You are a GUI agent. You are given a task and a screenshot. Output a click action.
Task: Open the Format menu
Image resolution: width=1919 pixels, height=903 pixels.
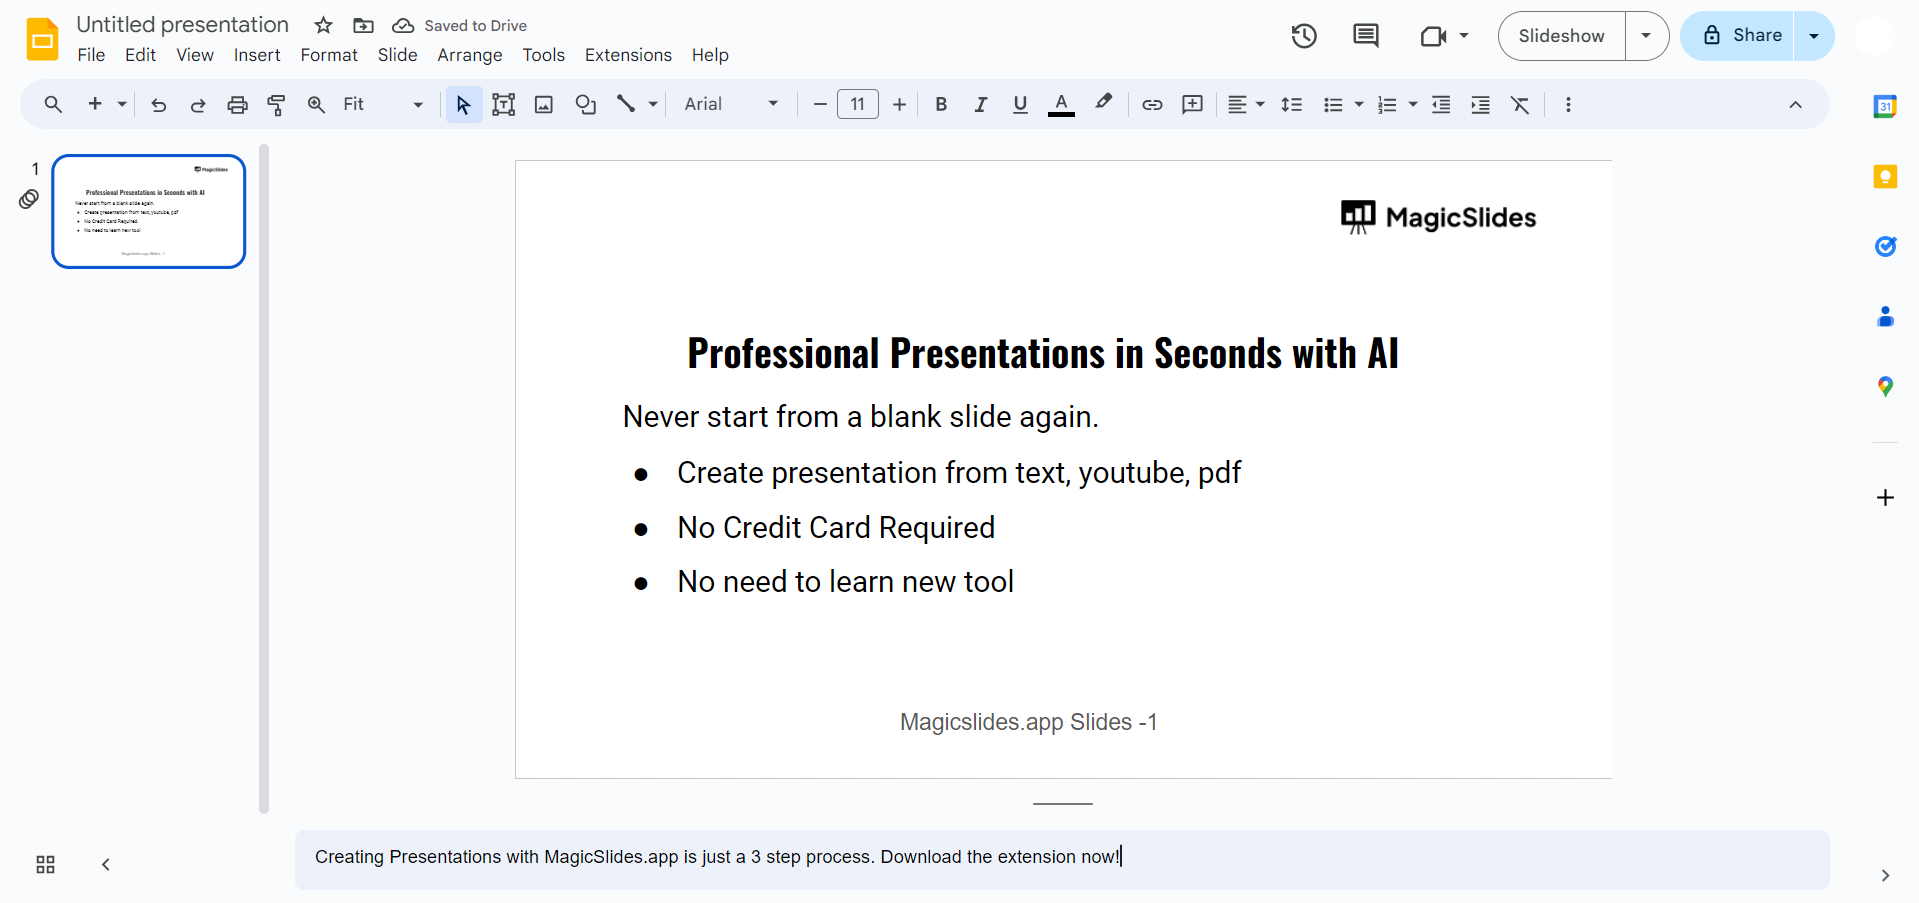tap(329, 55)
